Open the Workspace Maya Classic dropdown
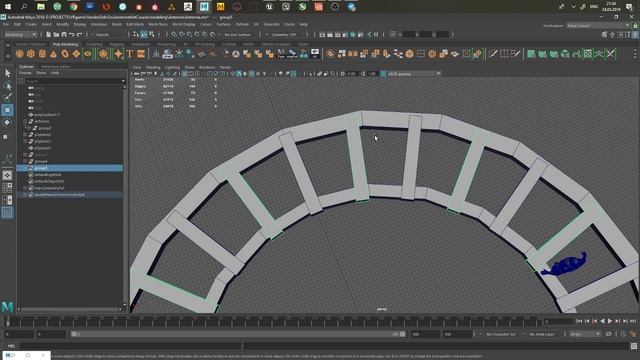 pyautogui.click(x=598, y=25)
